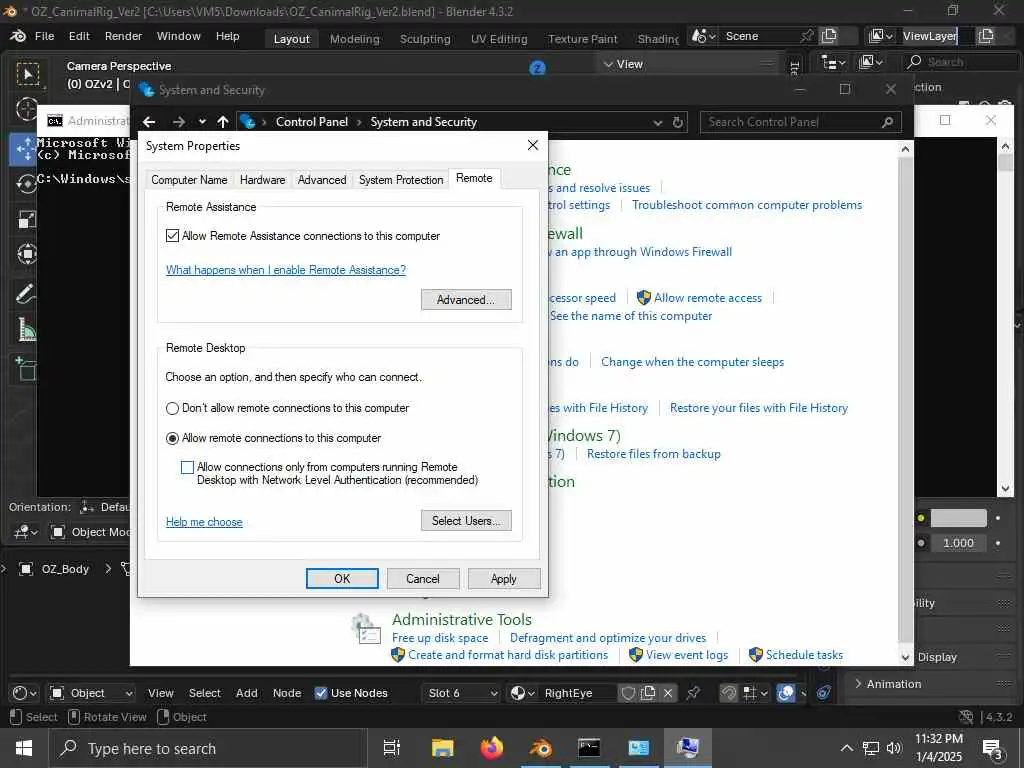Open the editor type dropdown in node editor
This screenshot has width=1024, height=768.
[25, 693]
